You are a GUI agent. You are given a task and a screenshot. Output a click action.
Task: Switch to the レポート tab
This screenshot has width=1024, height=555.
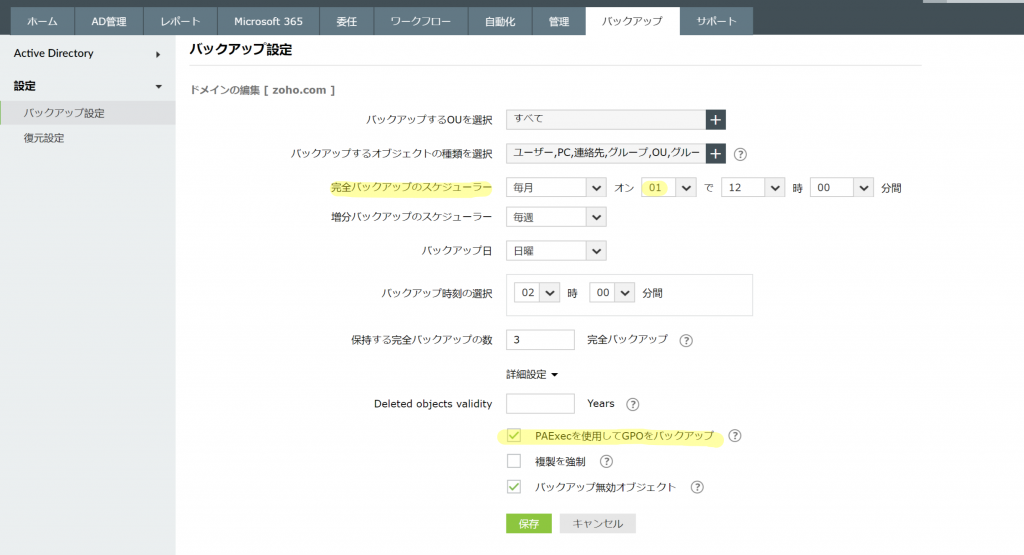click(x=180, y=21)
